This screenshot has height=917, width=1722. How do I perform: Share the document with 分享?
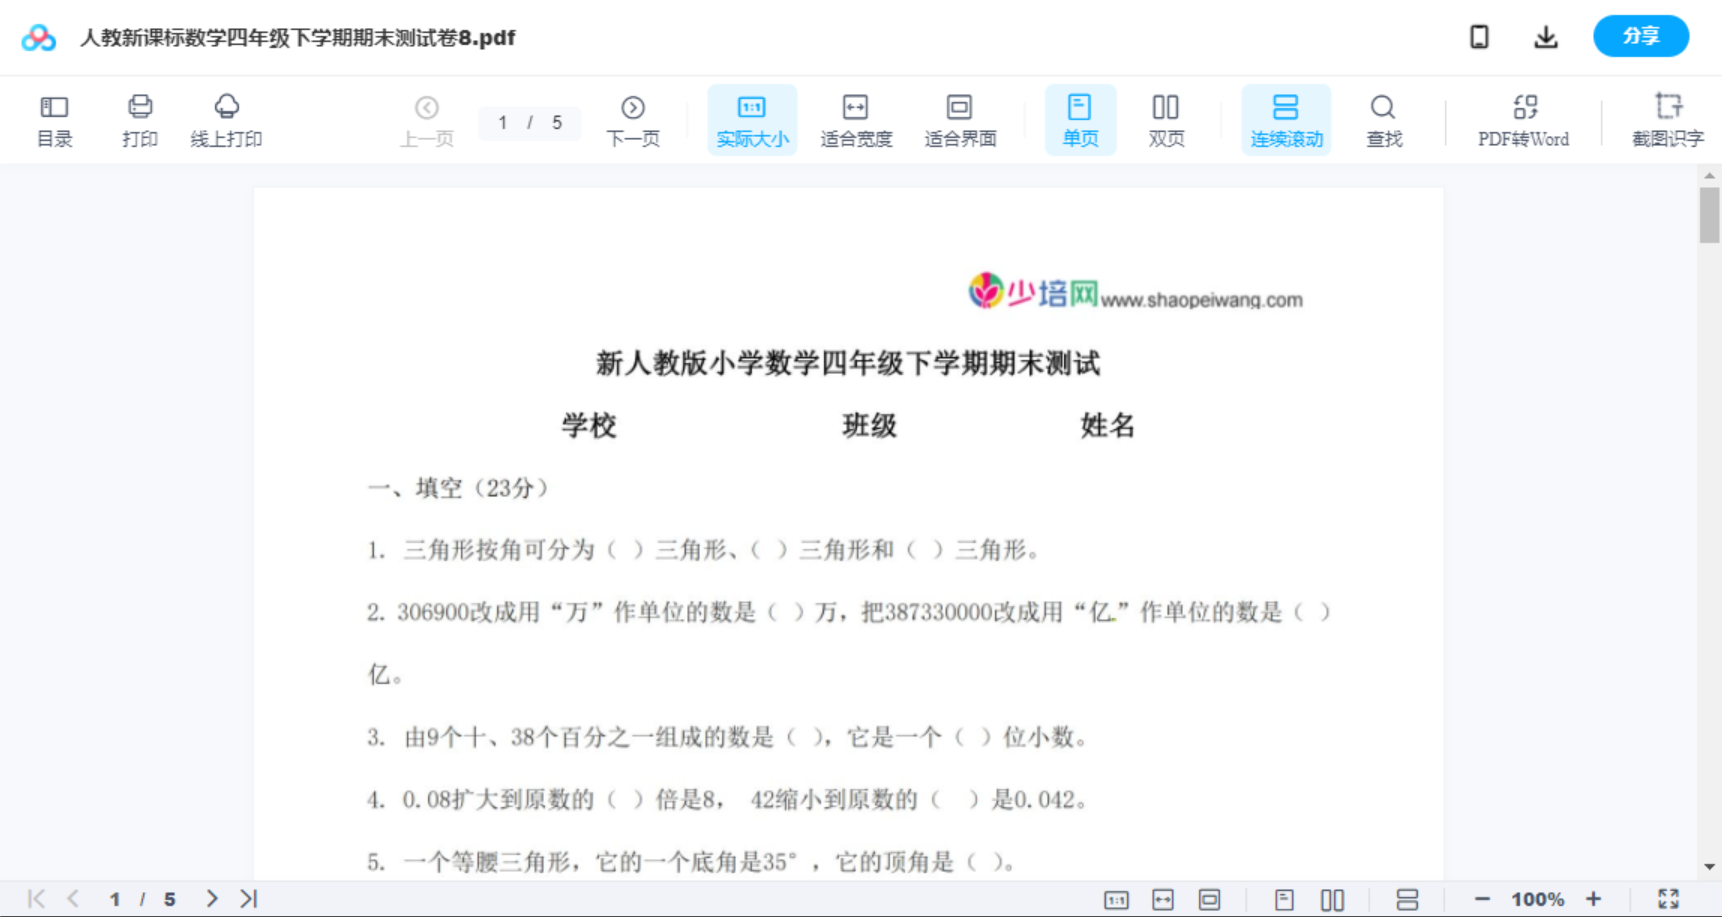point(1640,36)
